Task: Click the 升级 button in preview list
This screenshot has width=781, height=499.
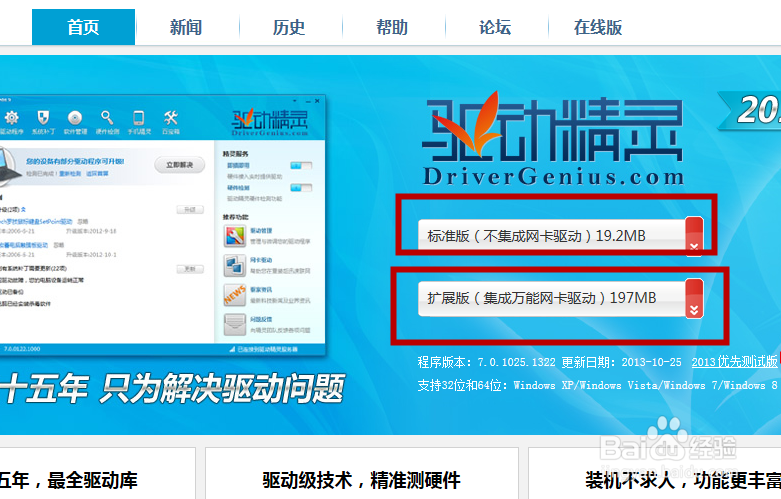Action: click(x=190, y=210)
